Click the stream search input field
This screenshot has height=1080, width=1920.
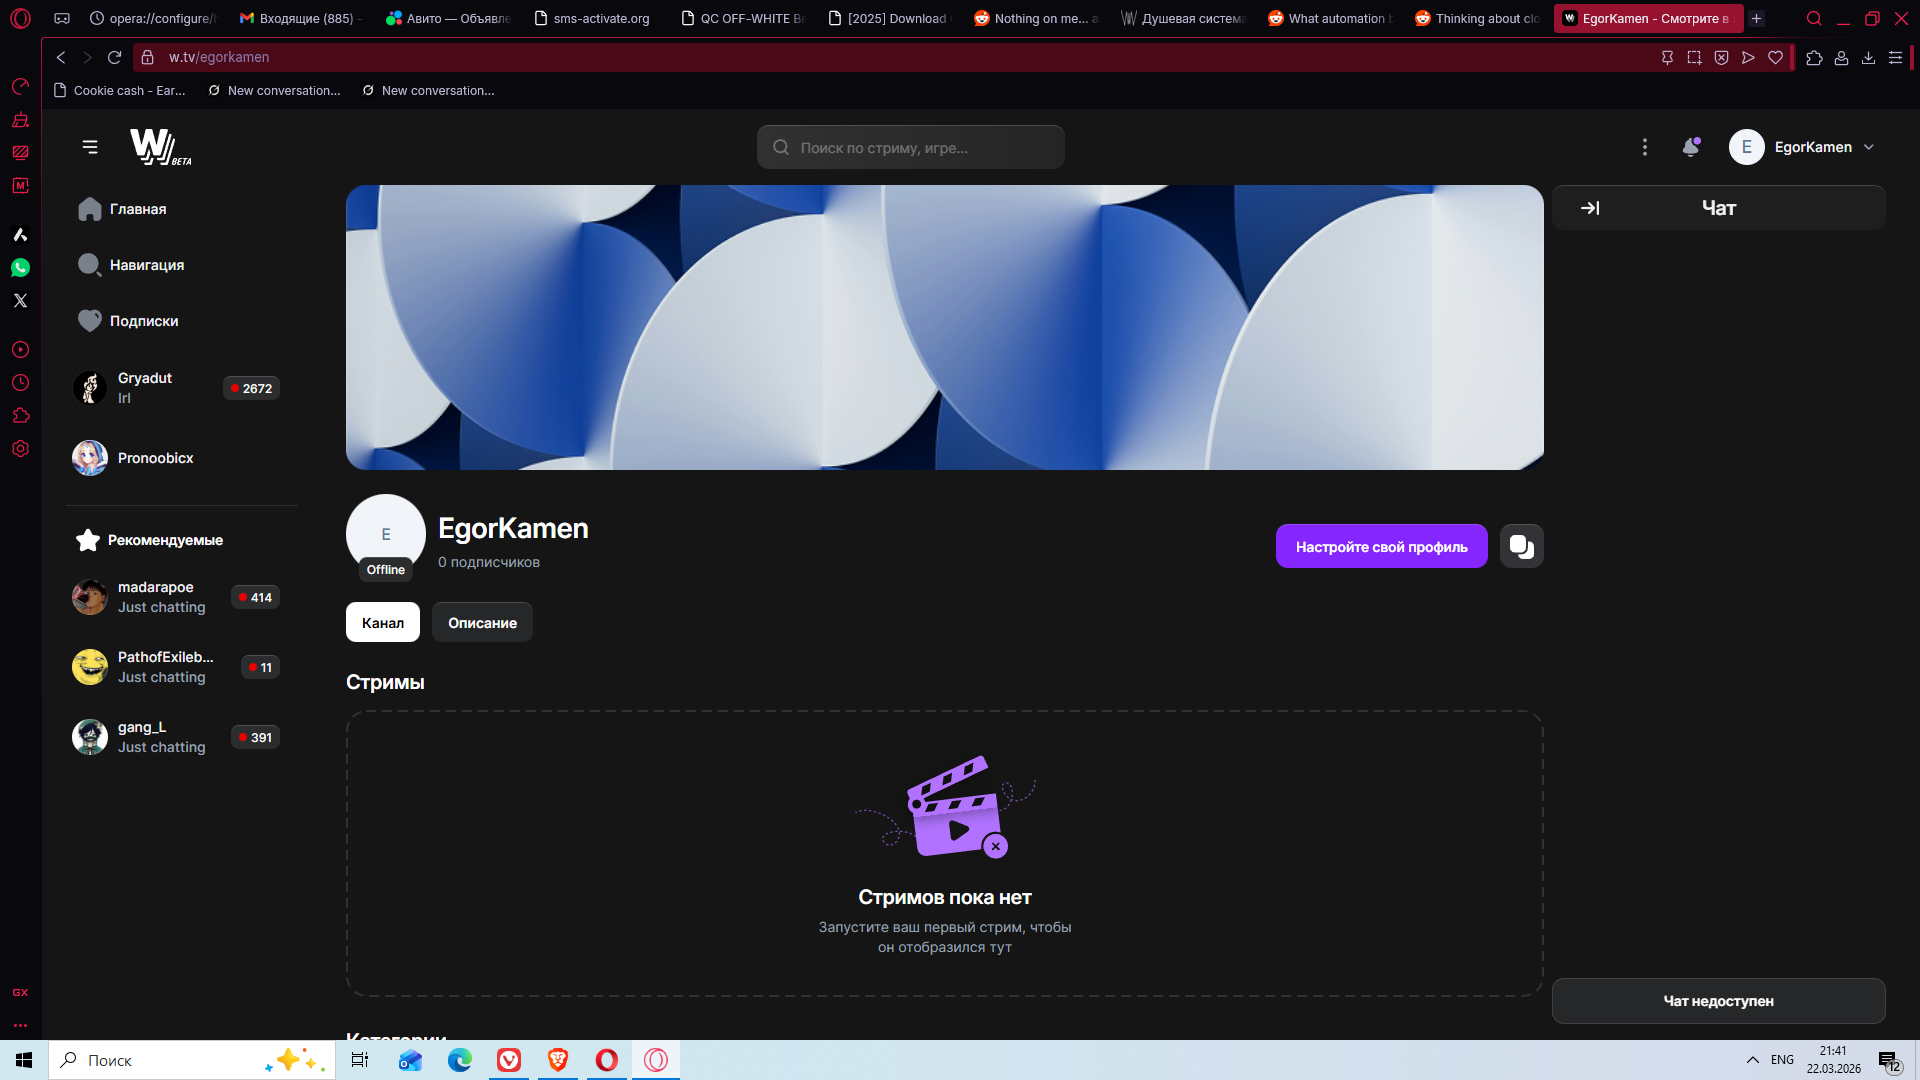click(910, 147)
